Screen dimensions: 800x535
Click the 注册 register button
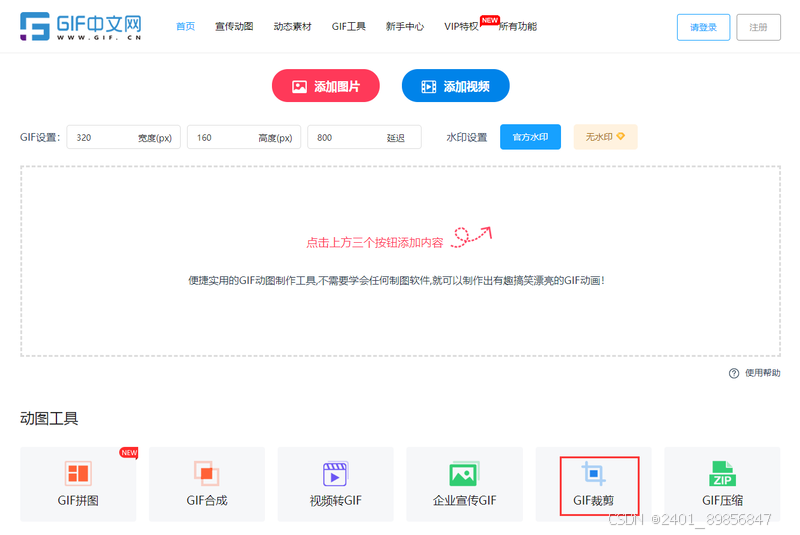[x=758, y=27]
